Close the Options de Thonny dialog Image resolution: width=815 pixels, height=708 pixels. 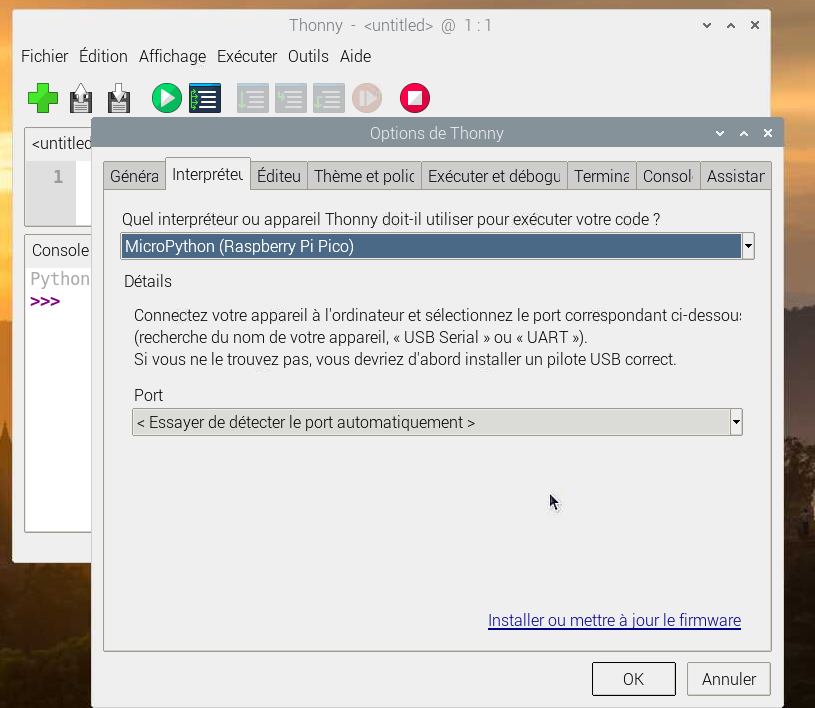tap(768, 133)
